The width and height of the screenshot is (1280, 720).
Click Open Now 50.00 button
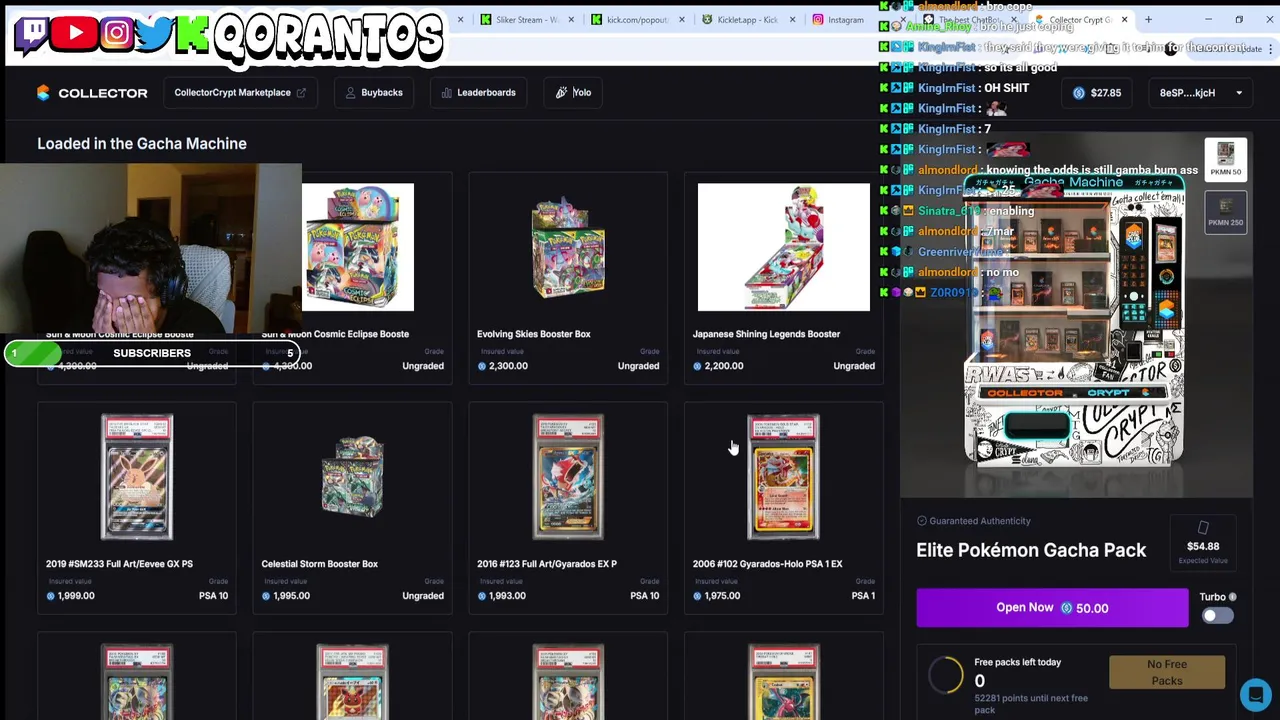1052,608
